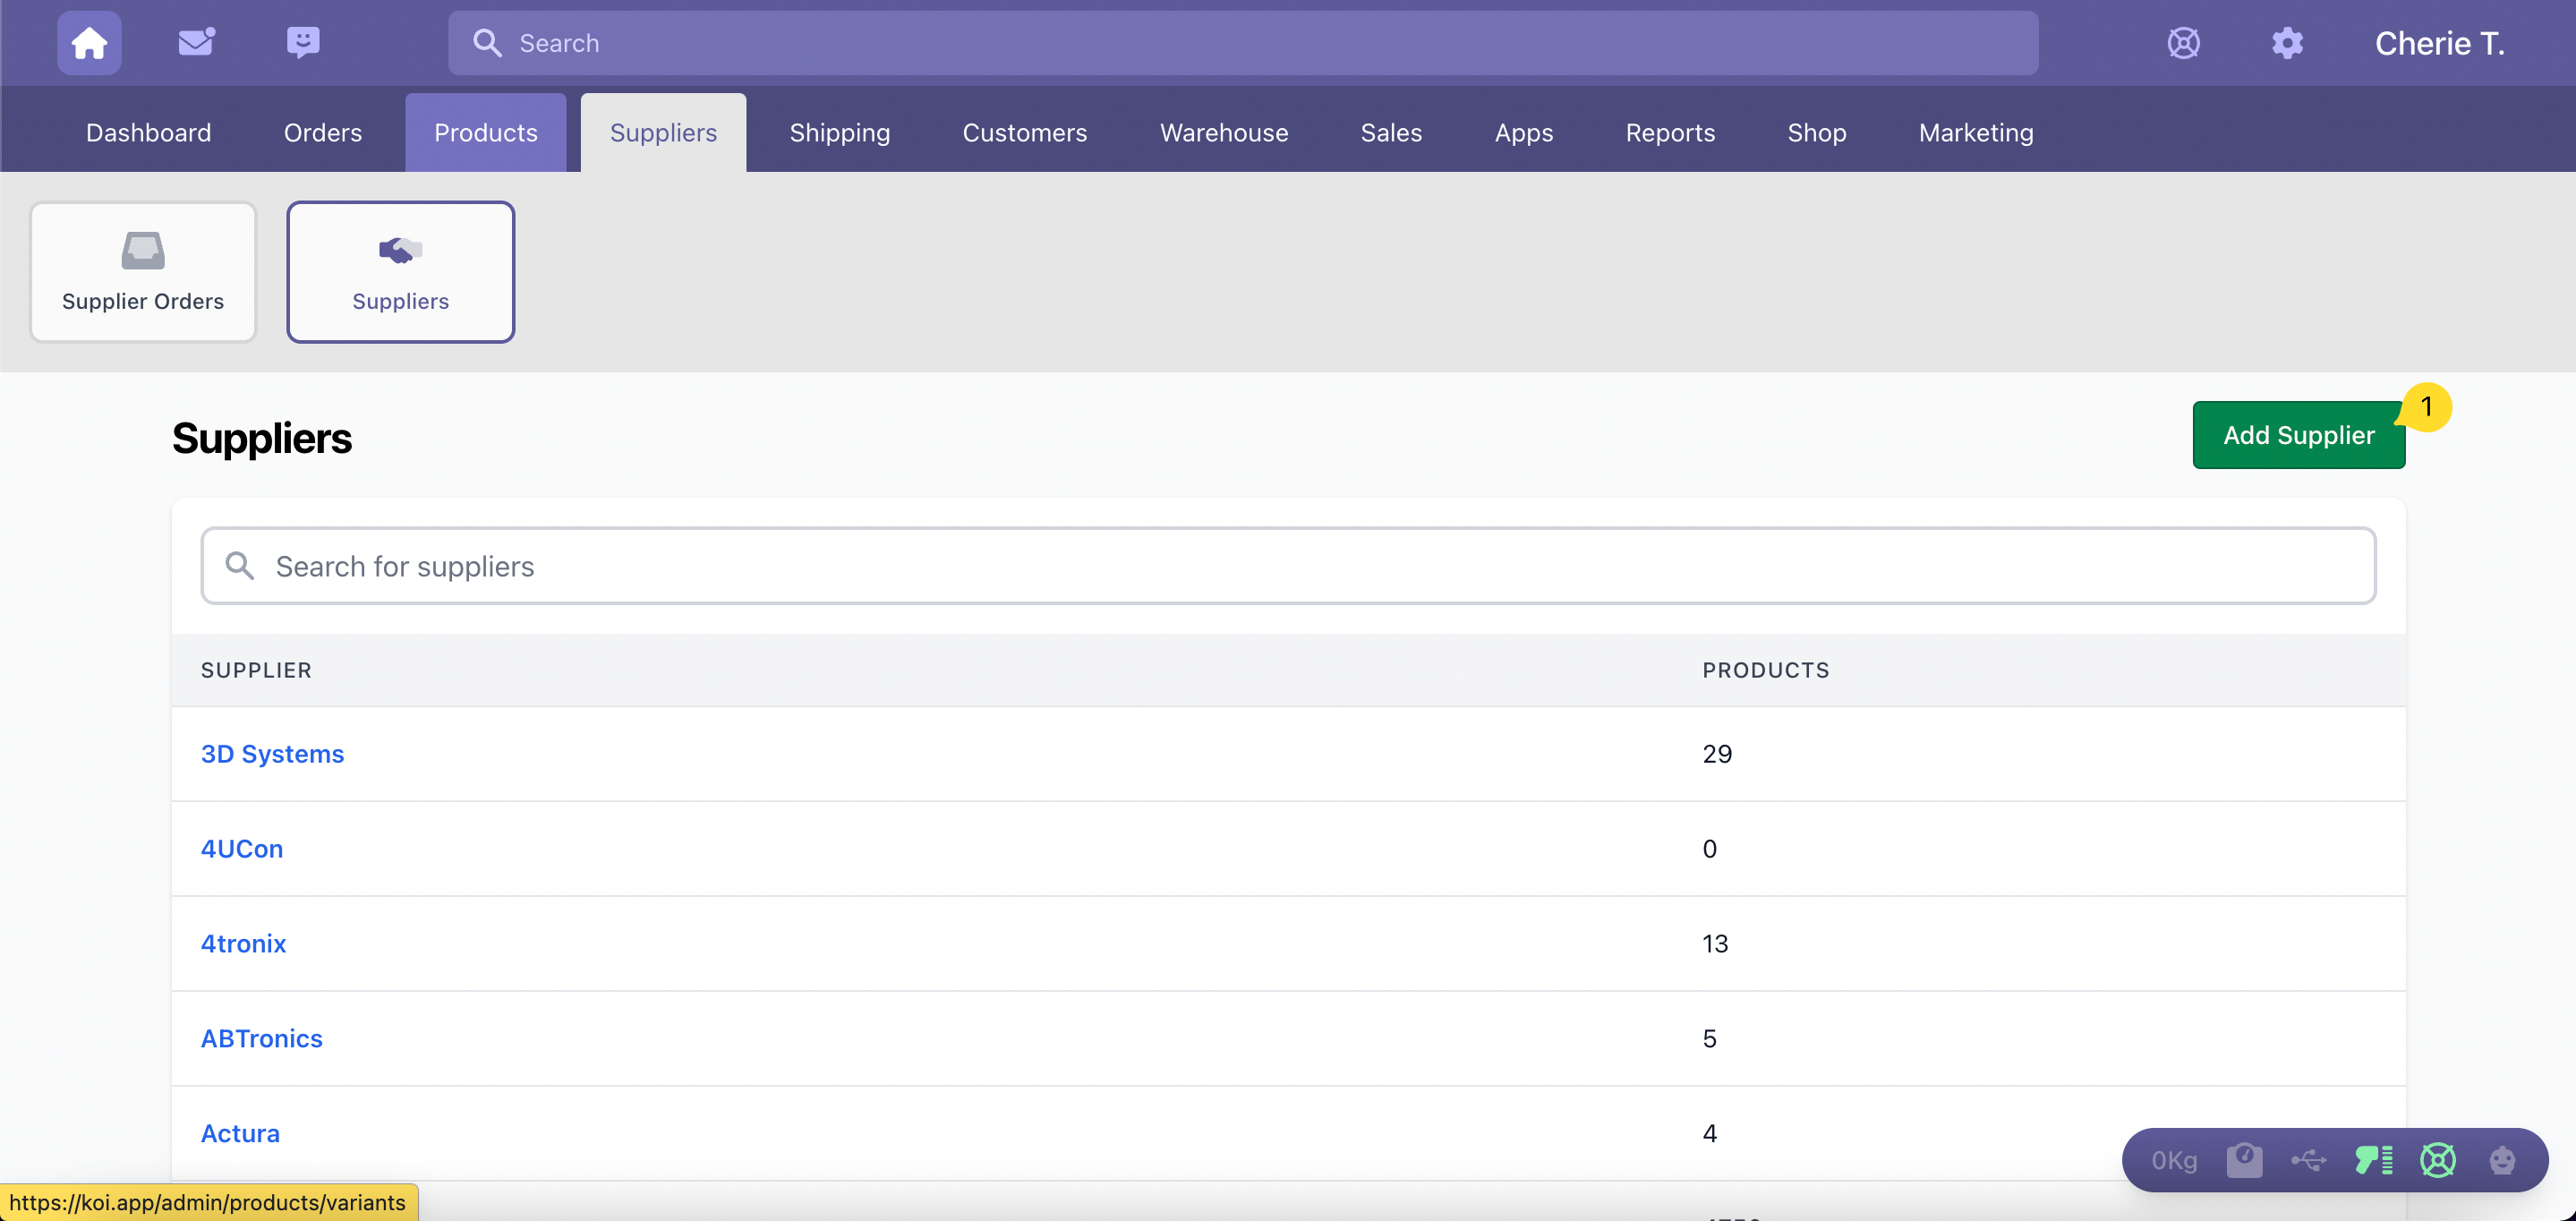Select the Suppliers handshake card

400,272
